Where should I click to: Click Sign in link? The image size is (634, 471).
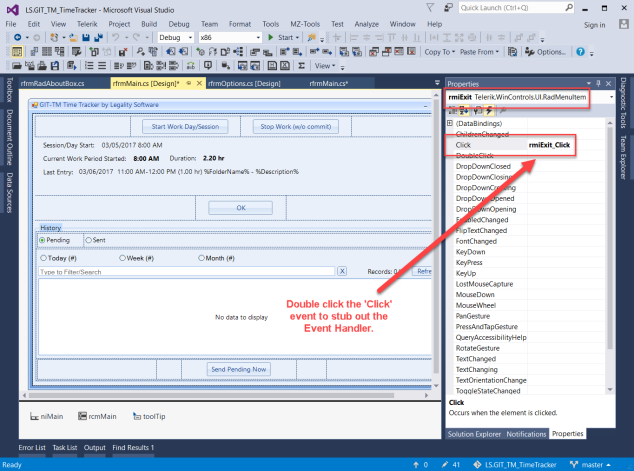[x=594, y=25]
